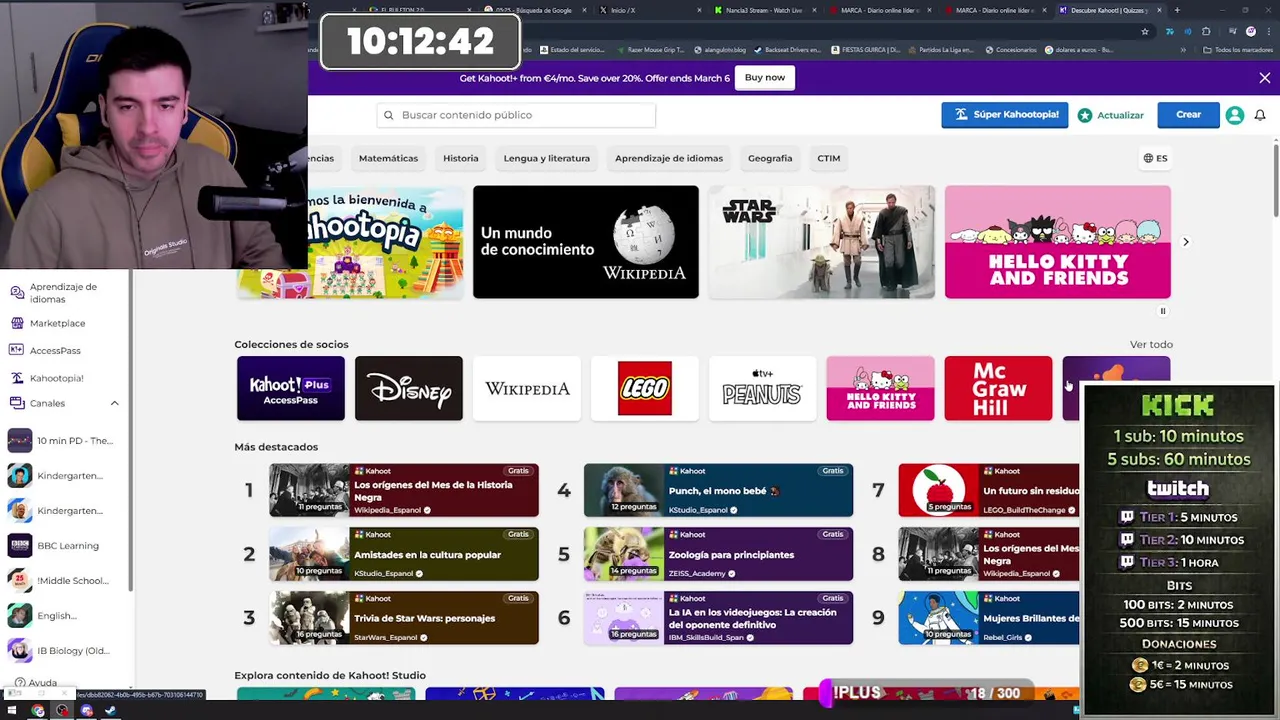Image resolution: width=1280 pixels, height=720 pixels.
Task: Select the Geografía category tab
Action: pyautogui.click(x=770, y=158)
